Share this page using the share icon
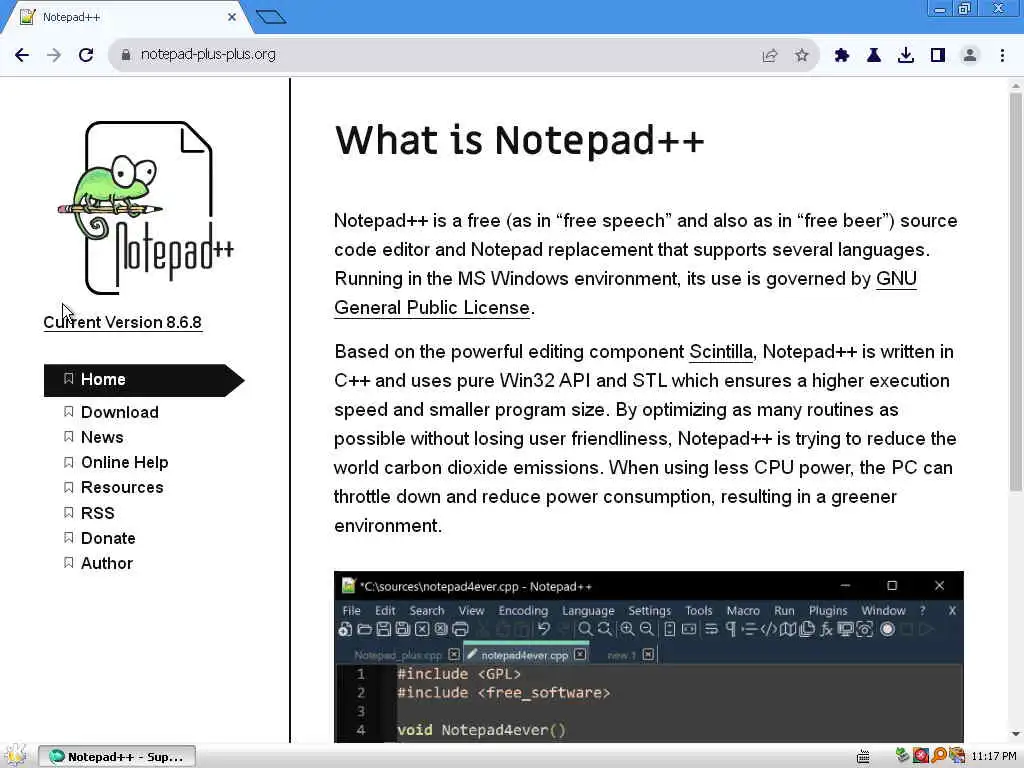The image size is (1024, 768). tap(770, 55)
